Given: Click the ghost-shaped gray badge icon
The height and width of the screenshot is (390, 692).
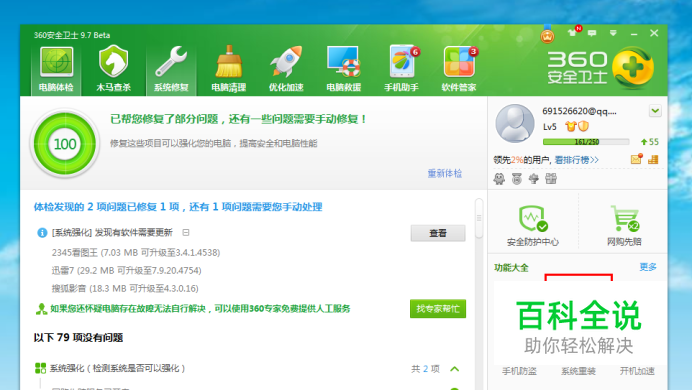Looking at the screenshot, I should 499,179.
